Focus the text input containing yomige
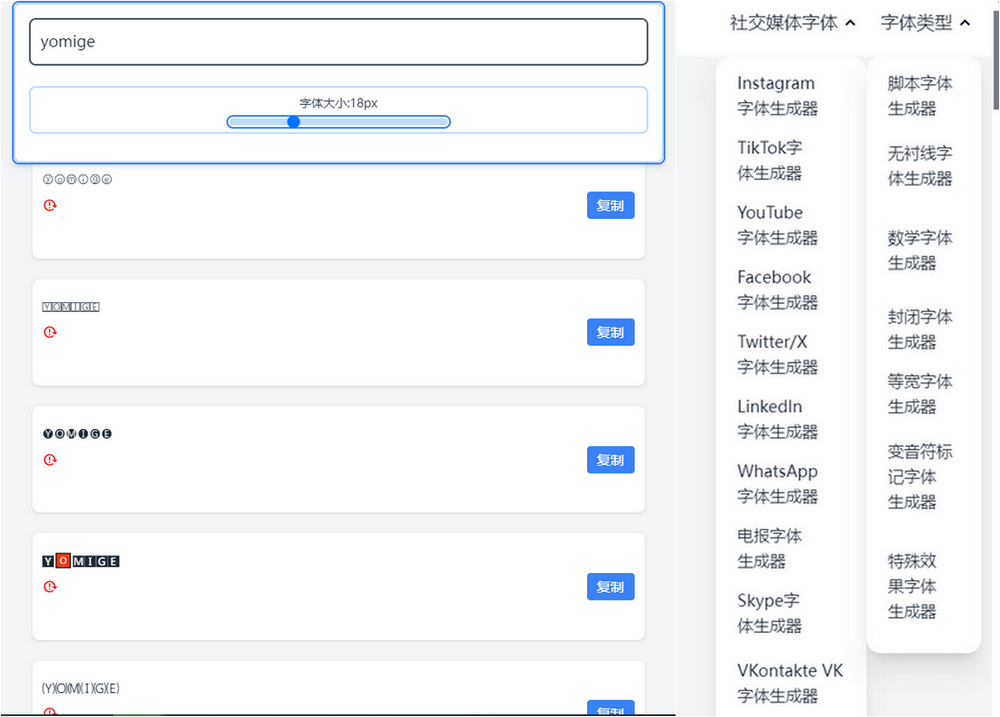 pos(338,42)
